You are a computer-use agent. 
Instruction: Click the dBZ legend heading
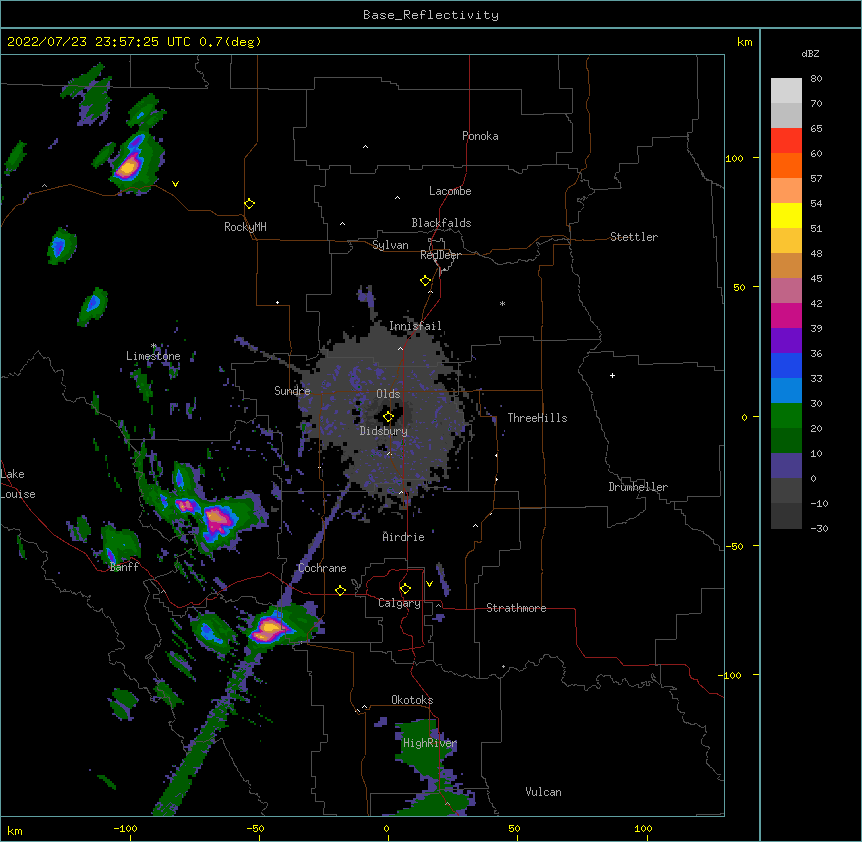pyautogui.click(x=810, y=54)
